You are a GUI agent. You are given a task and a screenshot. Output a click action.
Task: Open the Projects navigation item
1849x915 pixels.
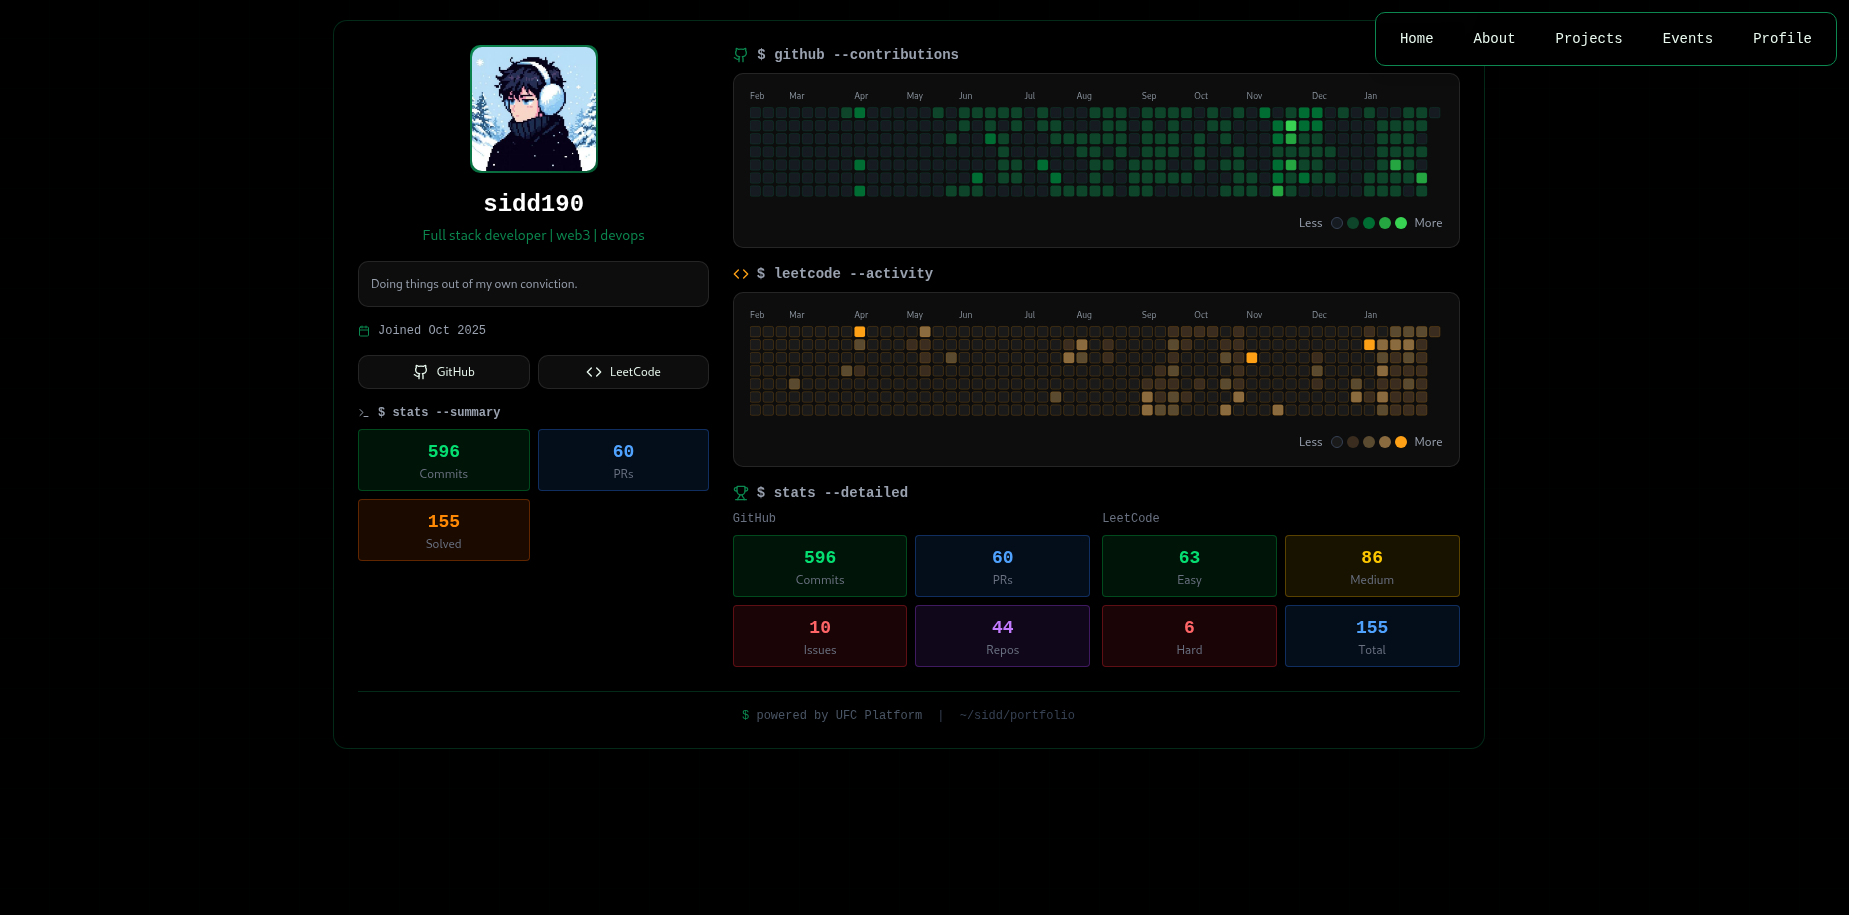[x=1588, y=39]
